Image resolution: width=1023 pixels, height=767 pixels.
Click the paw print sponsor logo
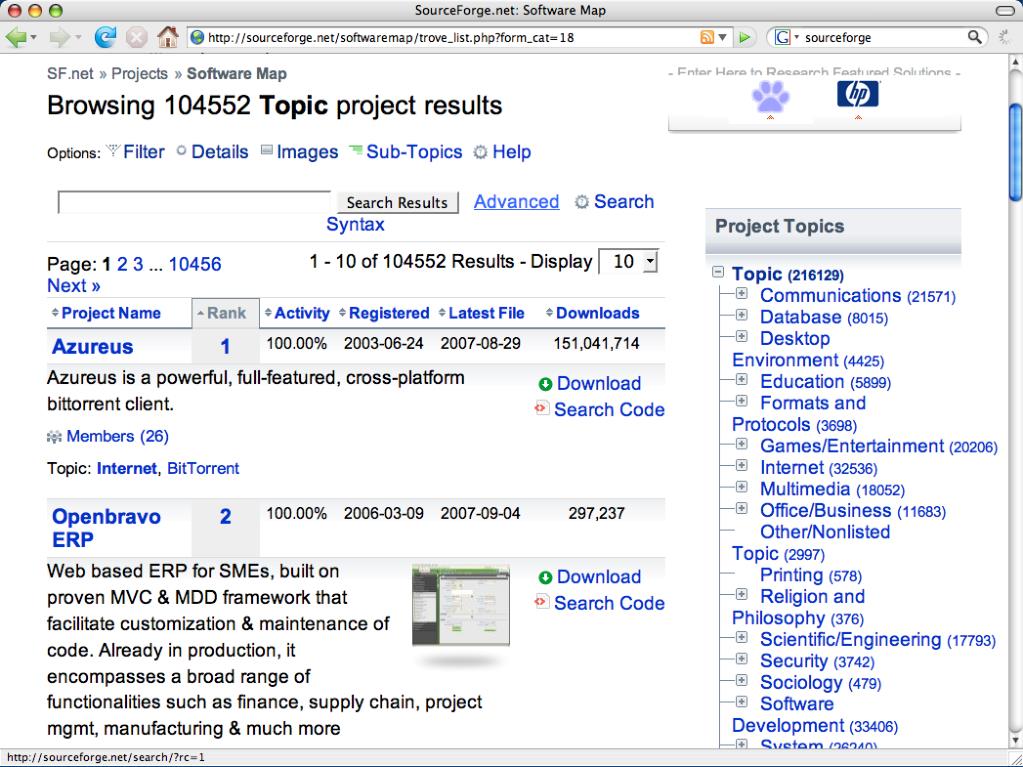(770, 96)
